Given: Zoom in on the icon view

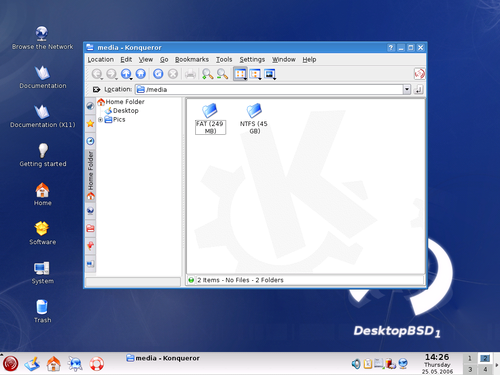Looking at the screenshot, I should (207, 74).
